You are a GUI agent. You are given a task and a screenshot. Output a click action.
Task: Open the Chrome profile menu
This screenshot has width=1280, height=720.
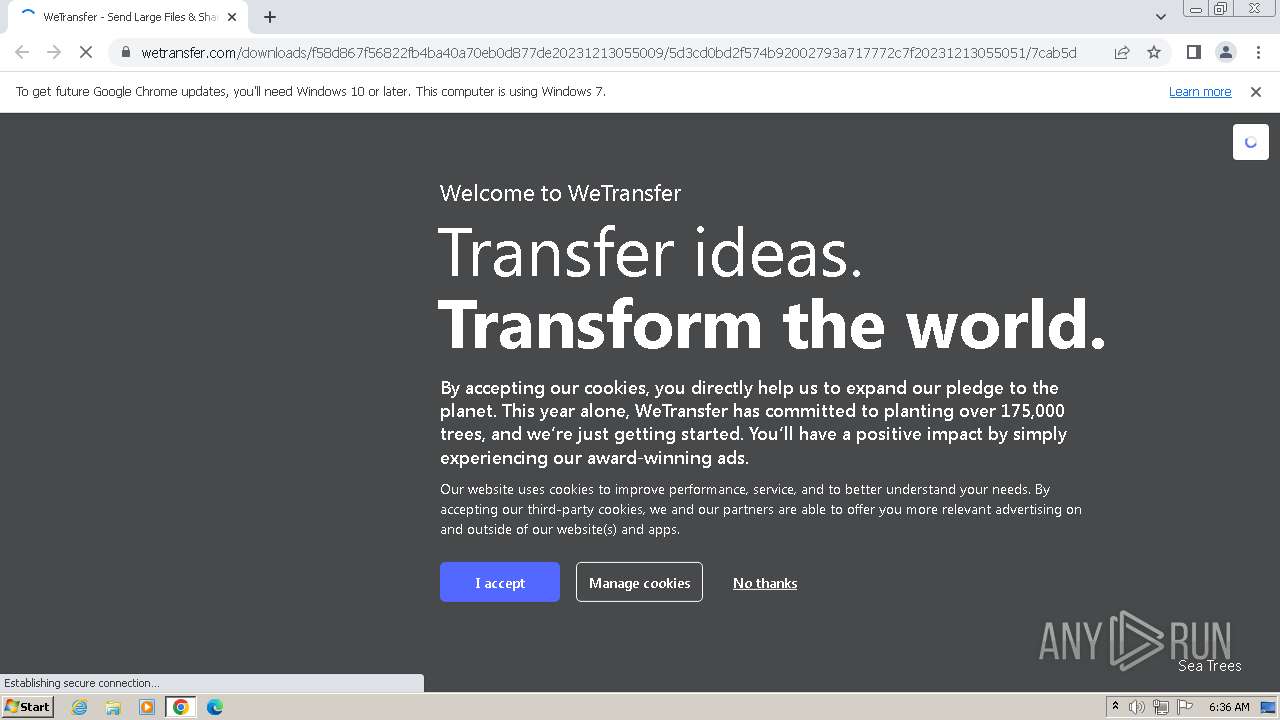point(1225,52)
